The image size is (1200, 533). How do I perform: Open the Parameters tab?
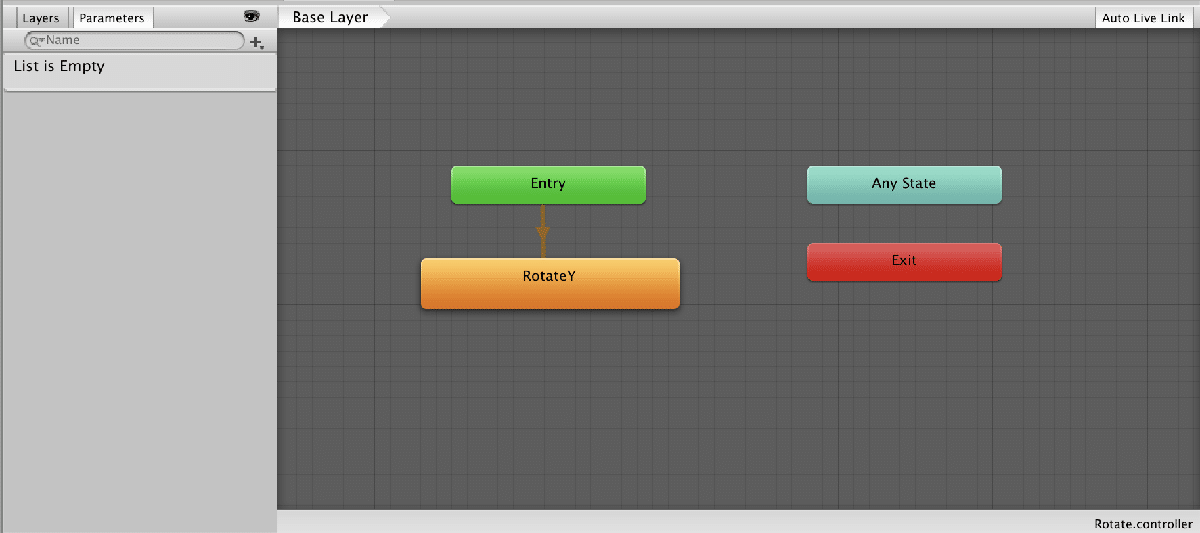tap(112, 18)
